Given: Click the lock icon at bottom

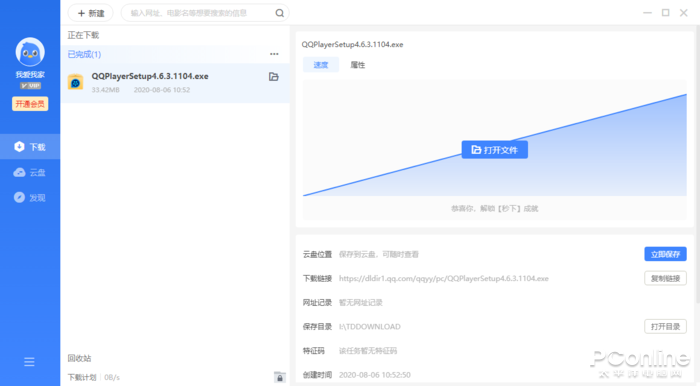Looking at the screenshot, I should [x=280, y=378].
